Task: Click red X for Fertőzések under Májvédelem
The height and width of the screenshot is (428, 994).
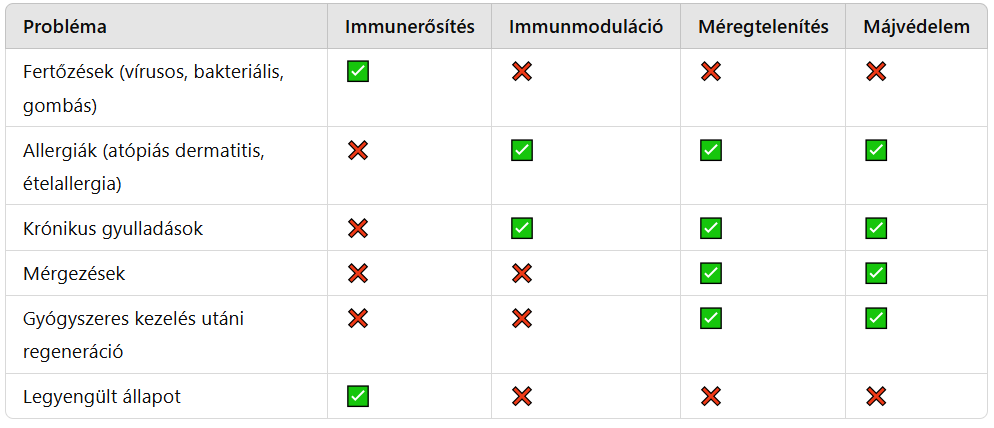Action: [876, 71]
